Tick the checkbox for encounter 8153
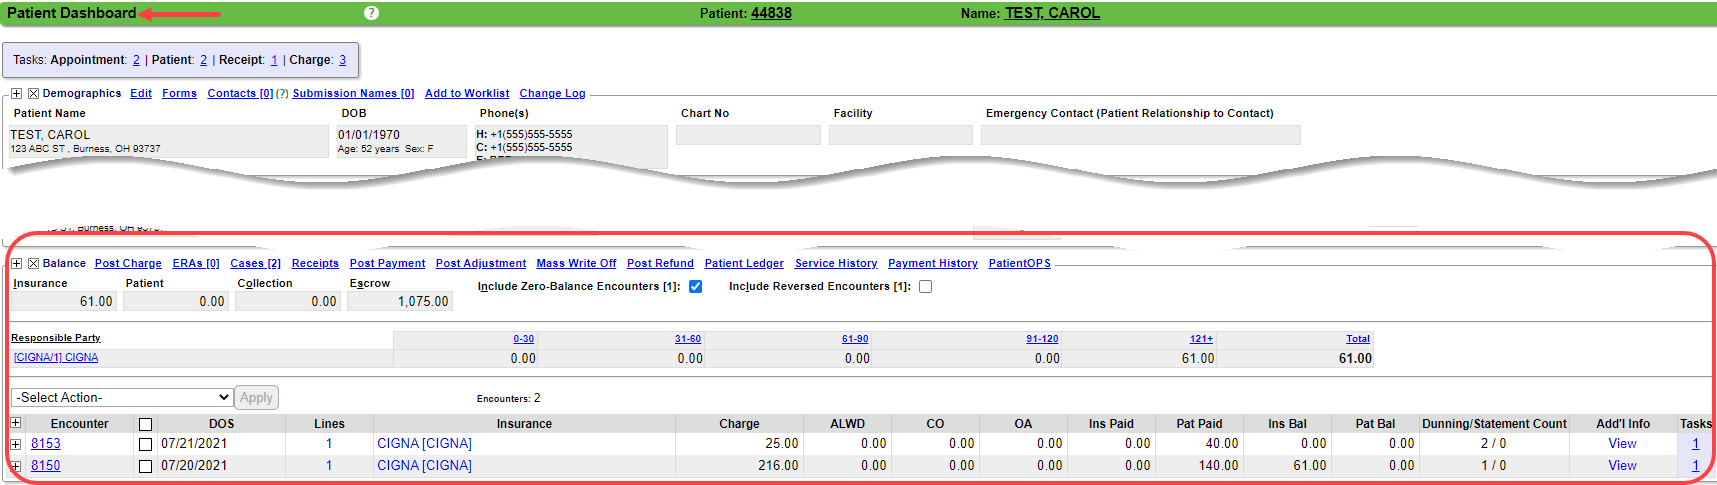This screenshot has width=1717, height=485. pos(145,444)
